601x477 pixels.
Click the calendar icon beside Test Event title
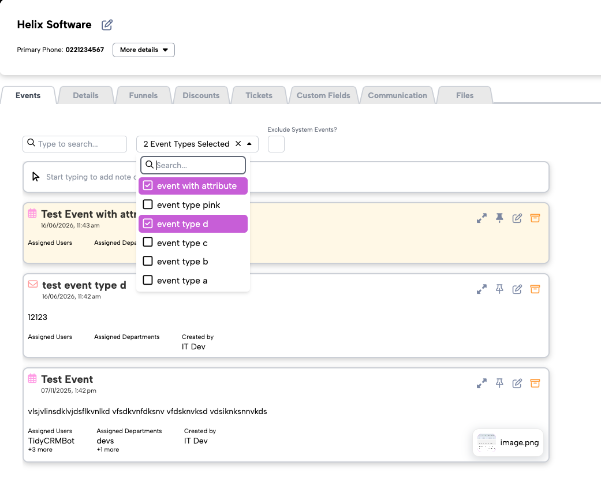point(33,379)
